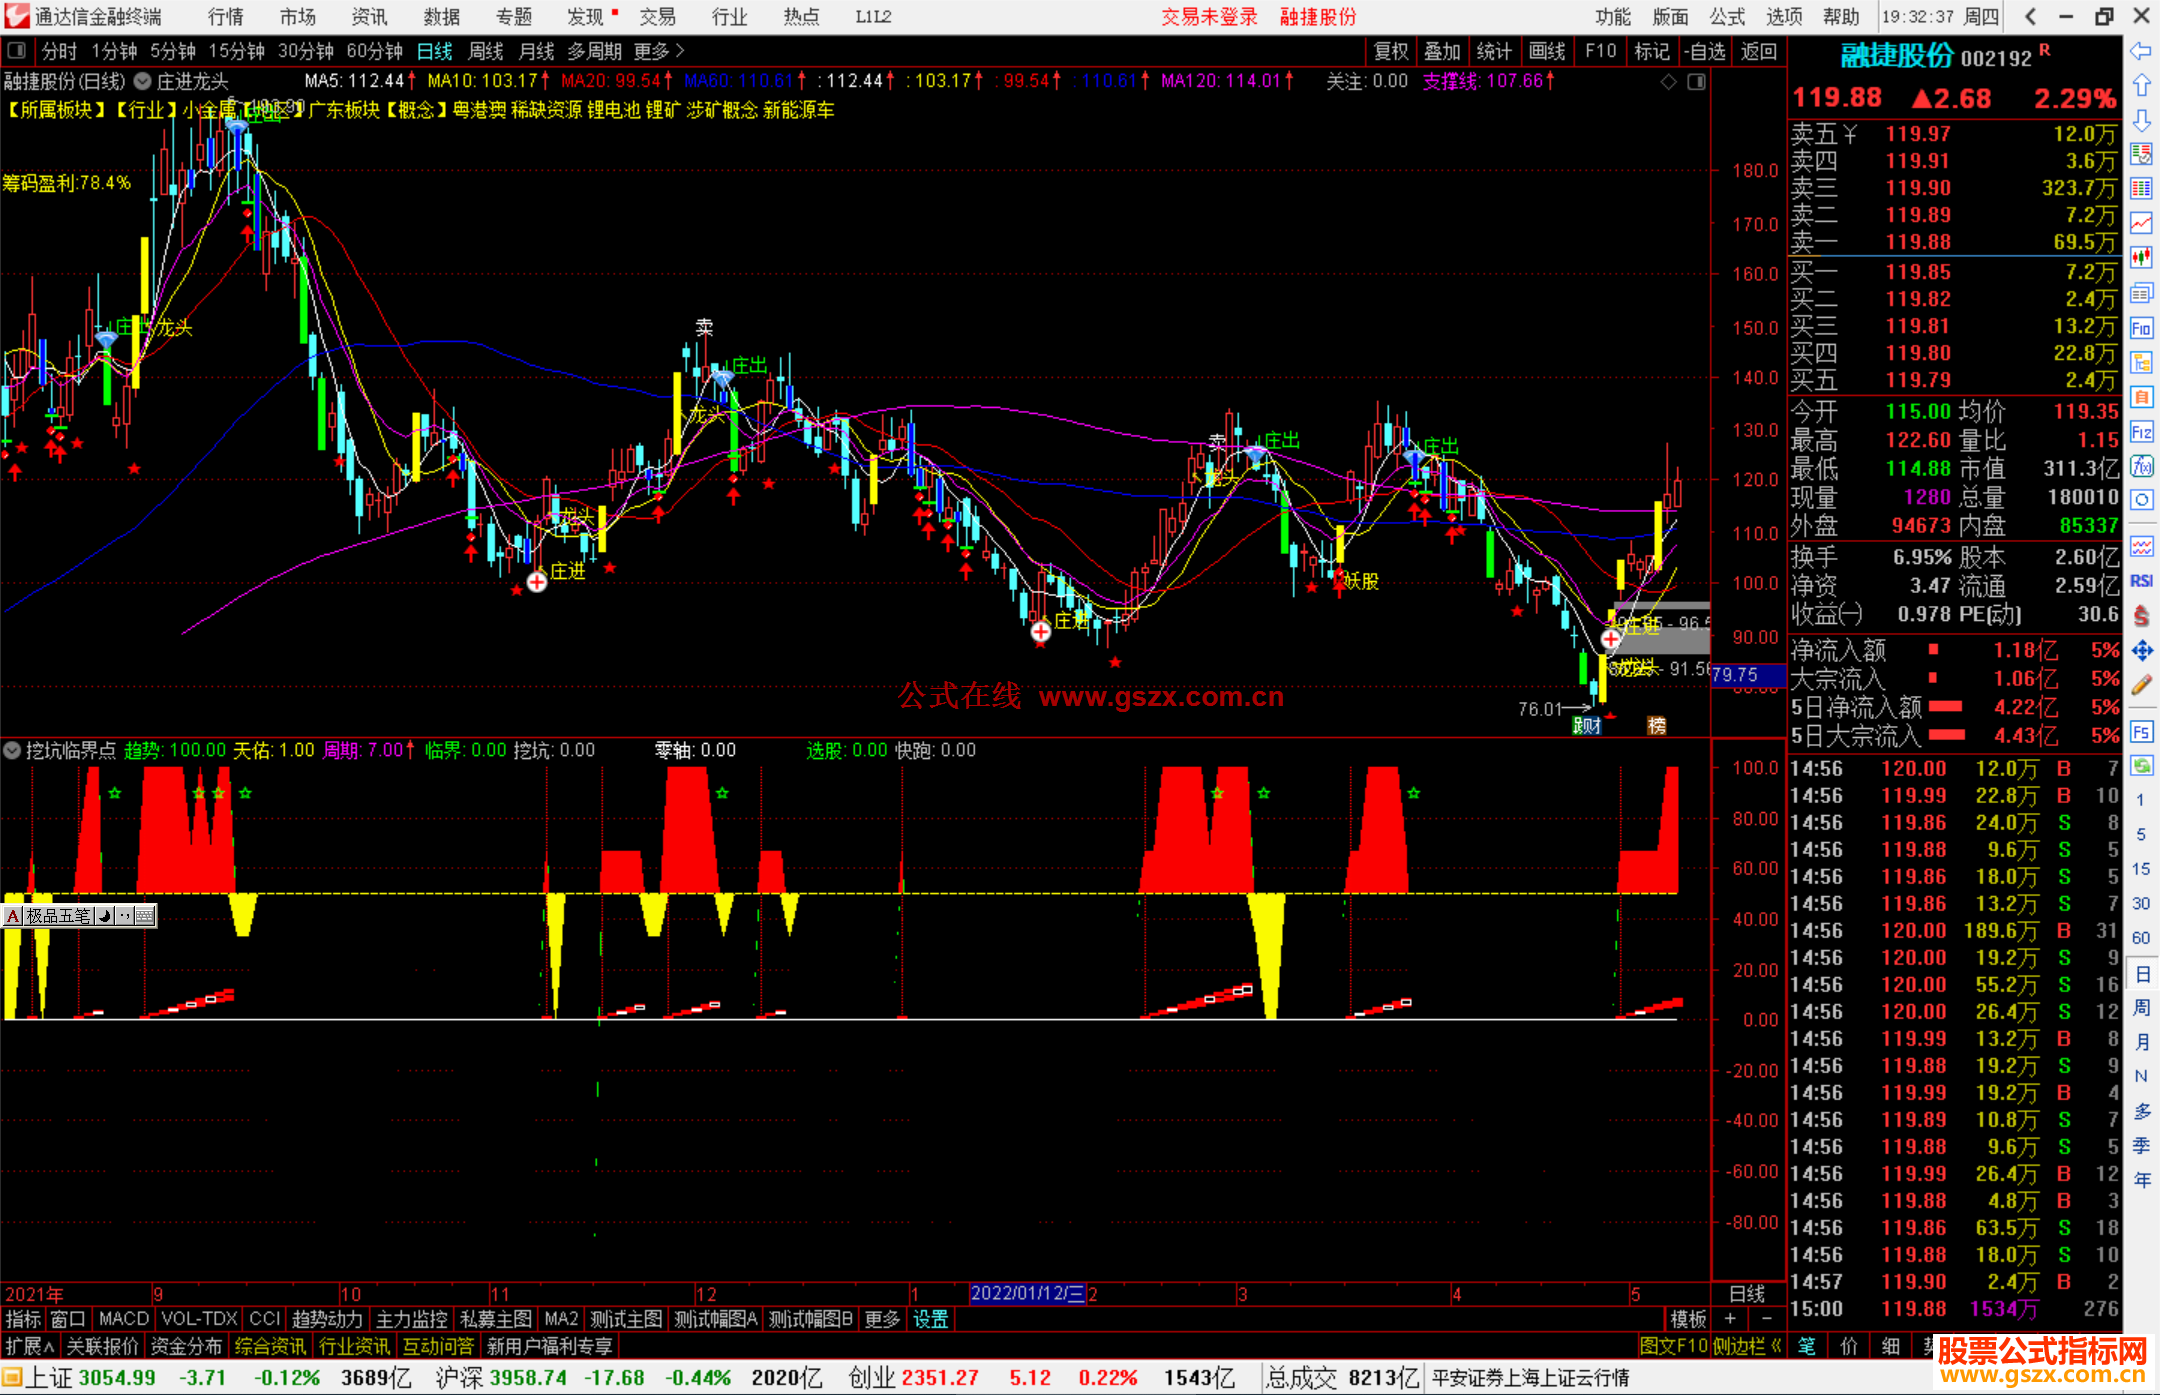This screenshot has height=1395, width=2160.
Task: Click the 统计 button
Action: (1495, 51)
